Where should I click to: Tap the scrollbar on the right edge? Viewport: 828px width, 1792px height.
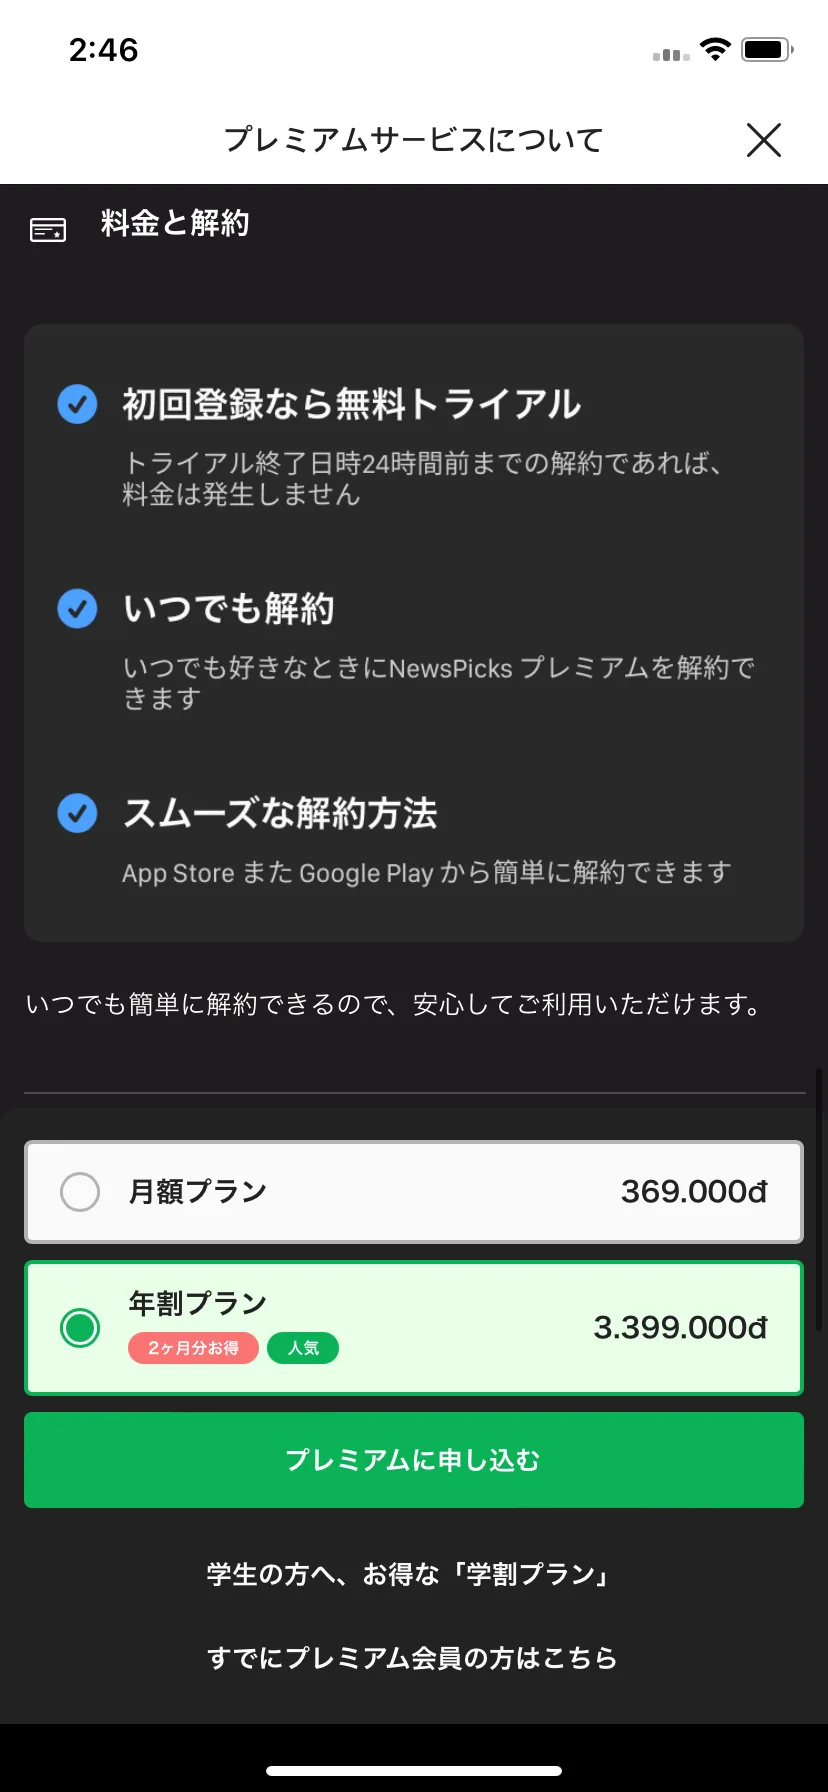pos(820,1199)
